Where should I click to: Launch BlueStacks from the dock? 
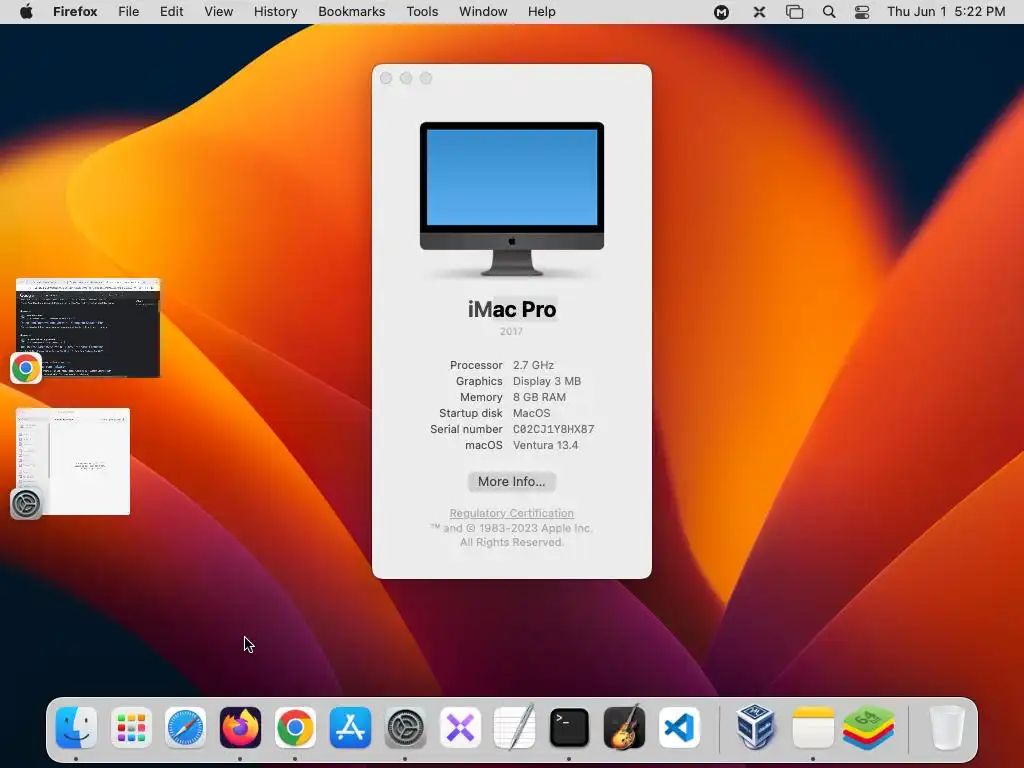[x=868, y=727]
